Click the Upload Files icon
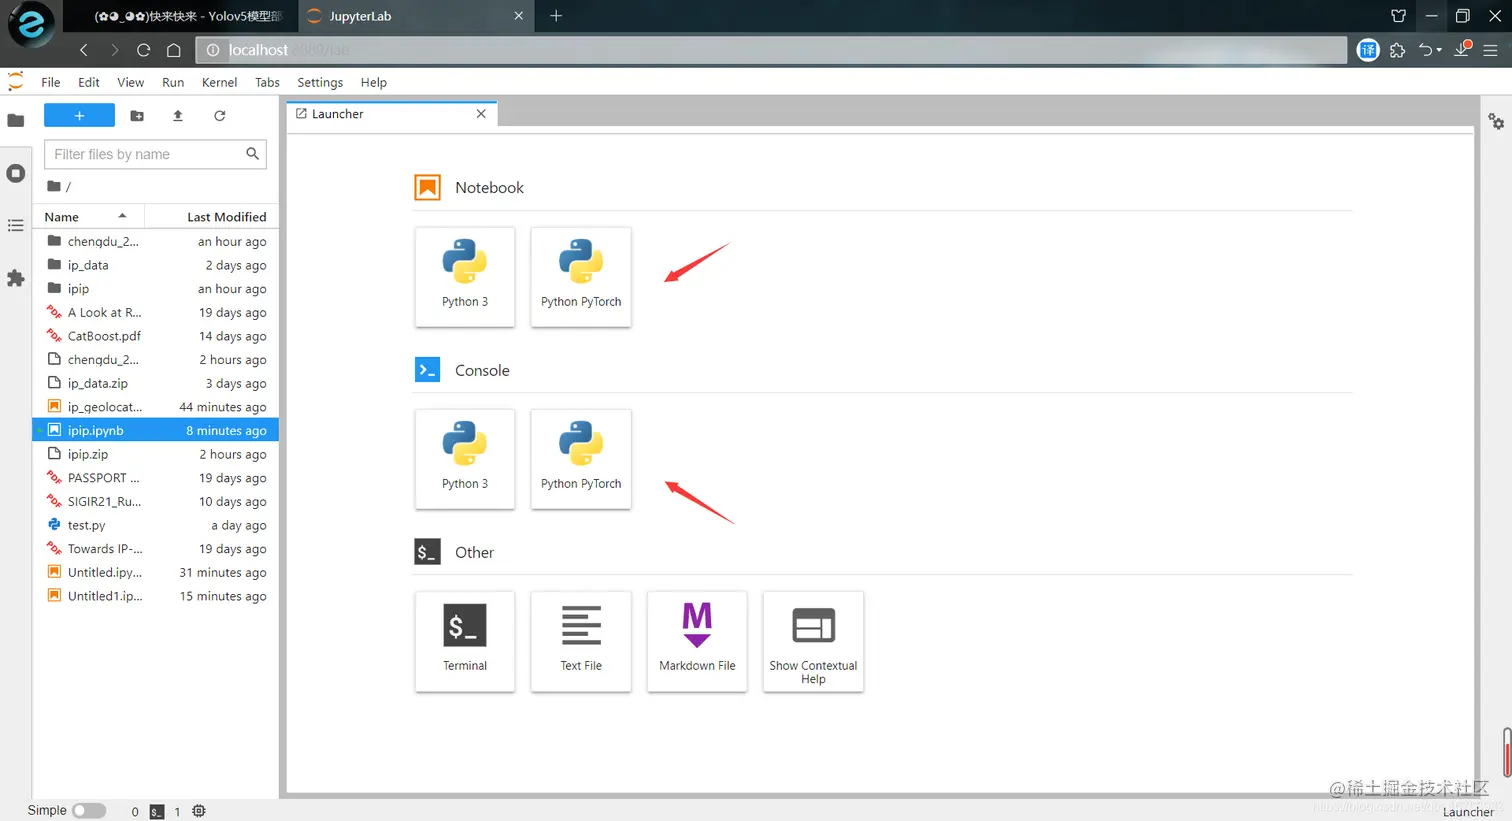Screen dimensions: 1512x821 [x=178, y=116]
